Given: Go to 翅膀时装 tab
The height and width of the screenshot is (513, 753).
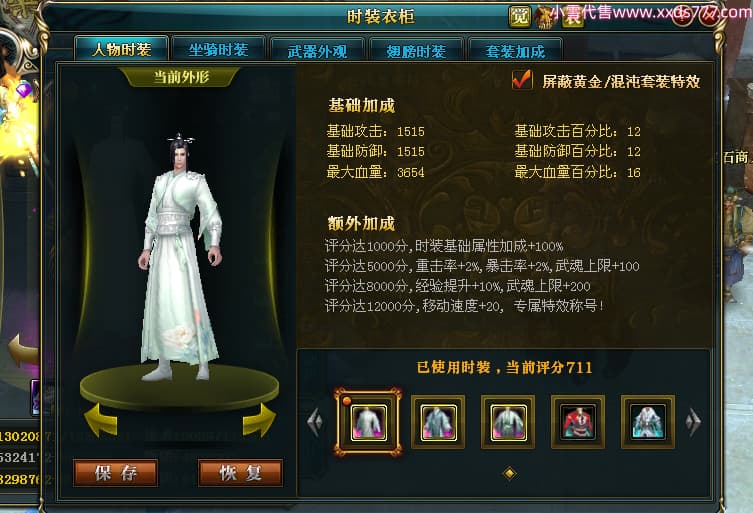Looking at the screenshot, I should click(416, 50).
